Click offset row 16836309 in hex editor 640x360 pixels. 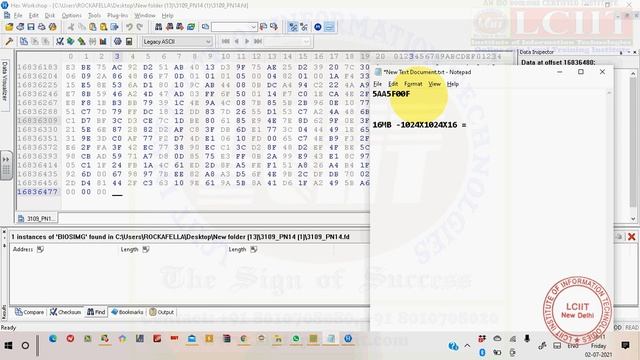click(38, 120)
